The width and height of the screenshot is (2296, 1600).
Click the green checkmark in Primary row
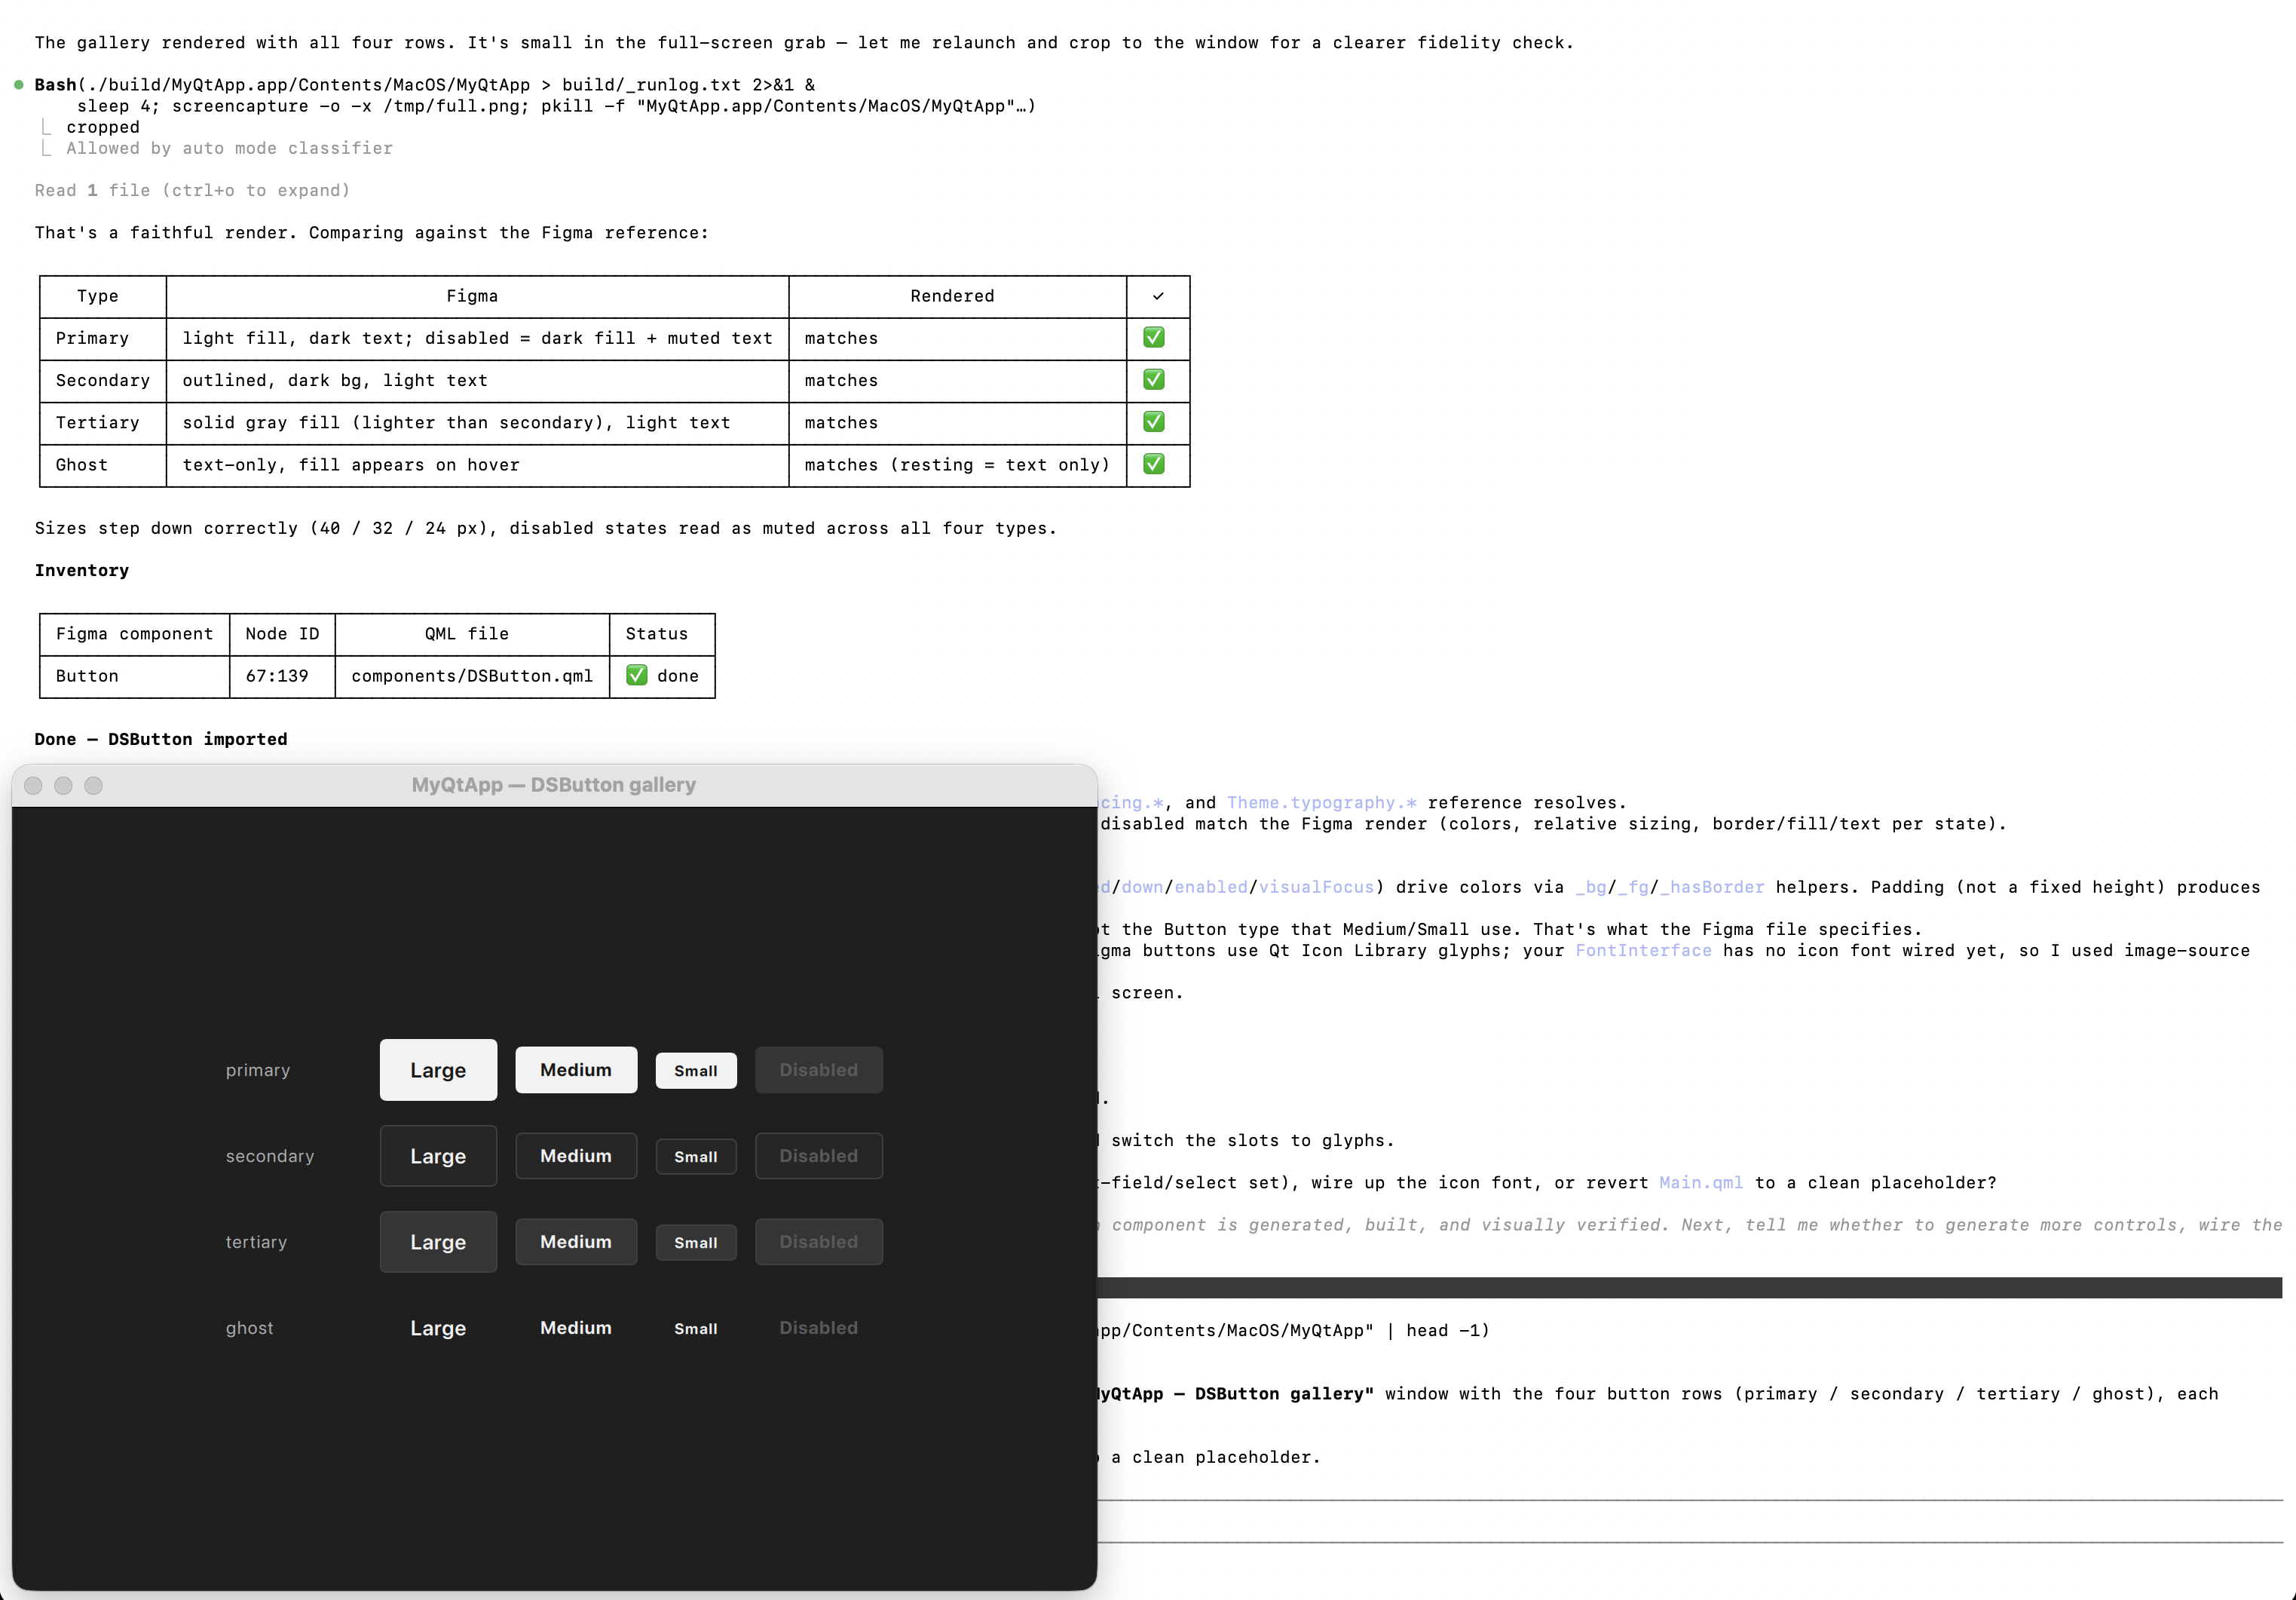point(1154,337)
